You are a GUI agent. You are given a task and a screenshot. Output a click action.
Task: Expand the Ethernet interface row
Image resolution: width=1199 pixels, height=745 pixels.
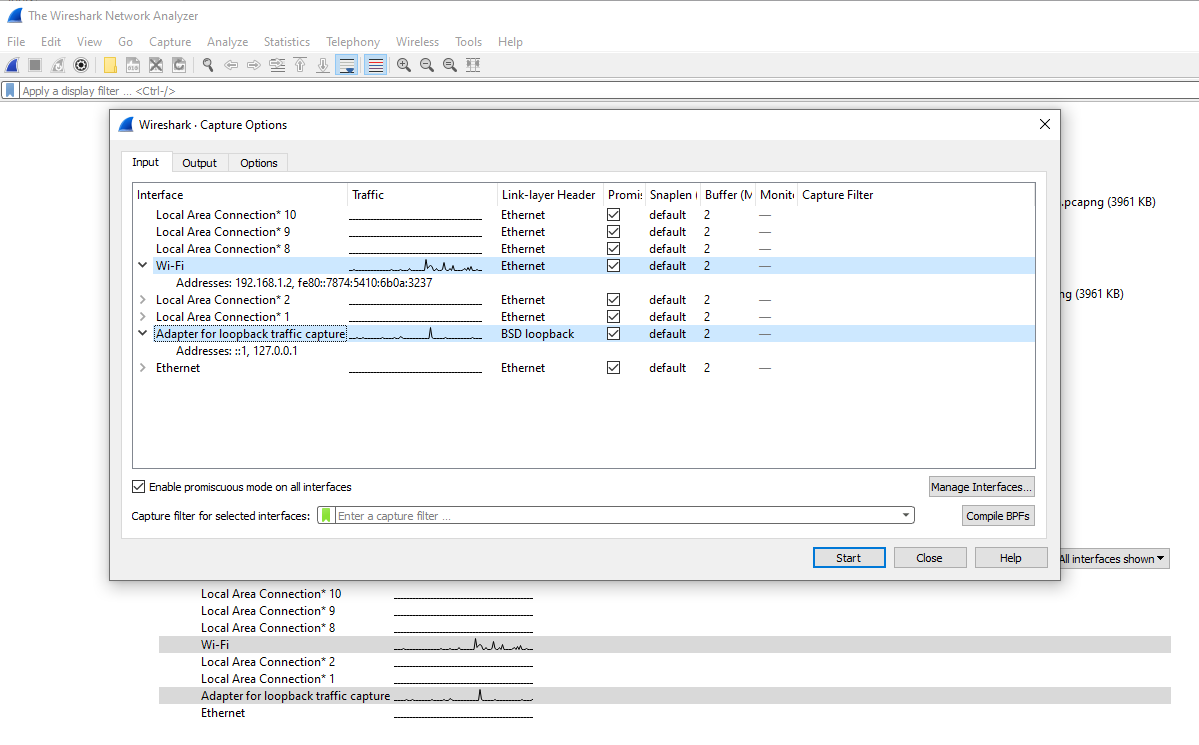point(142,368)
